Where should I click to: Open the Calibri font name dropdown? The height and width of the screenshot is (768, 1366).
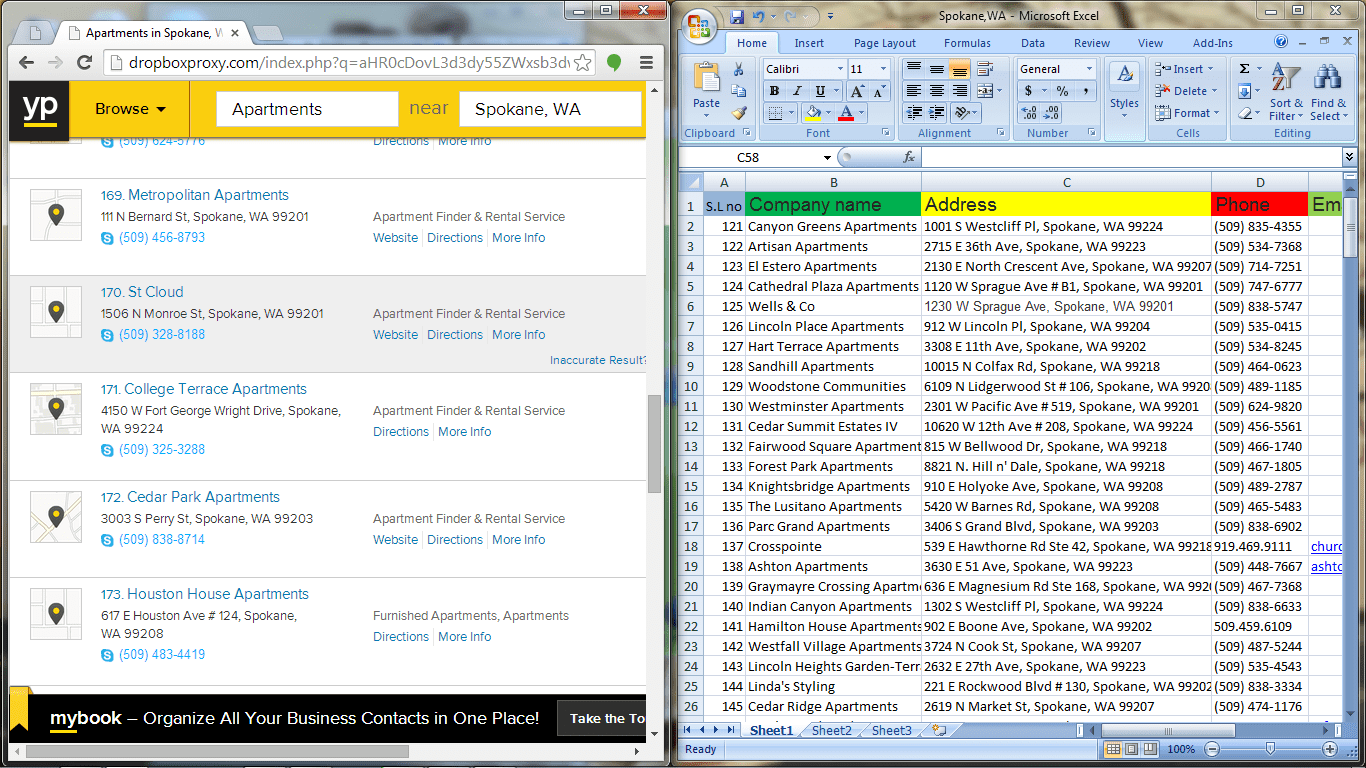coord(839,69)
